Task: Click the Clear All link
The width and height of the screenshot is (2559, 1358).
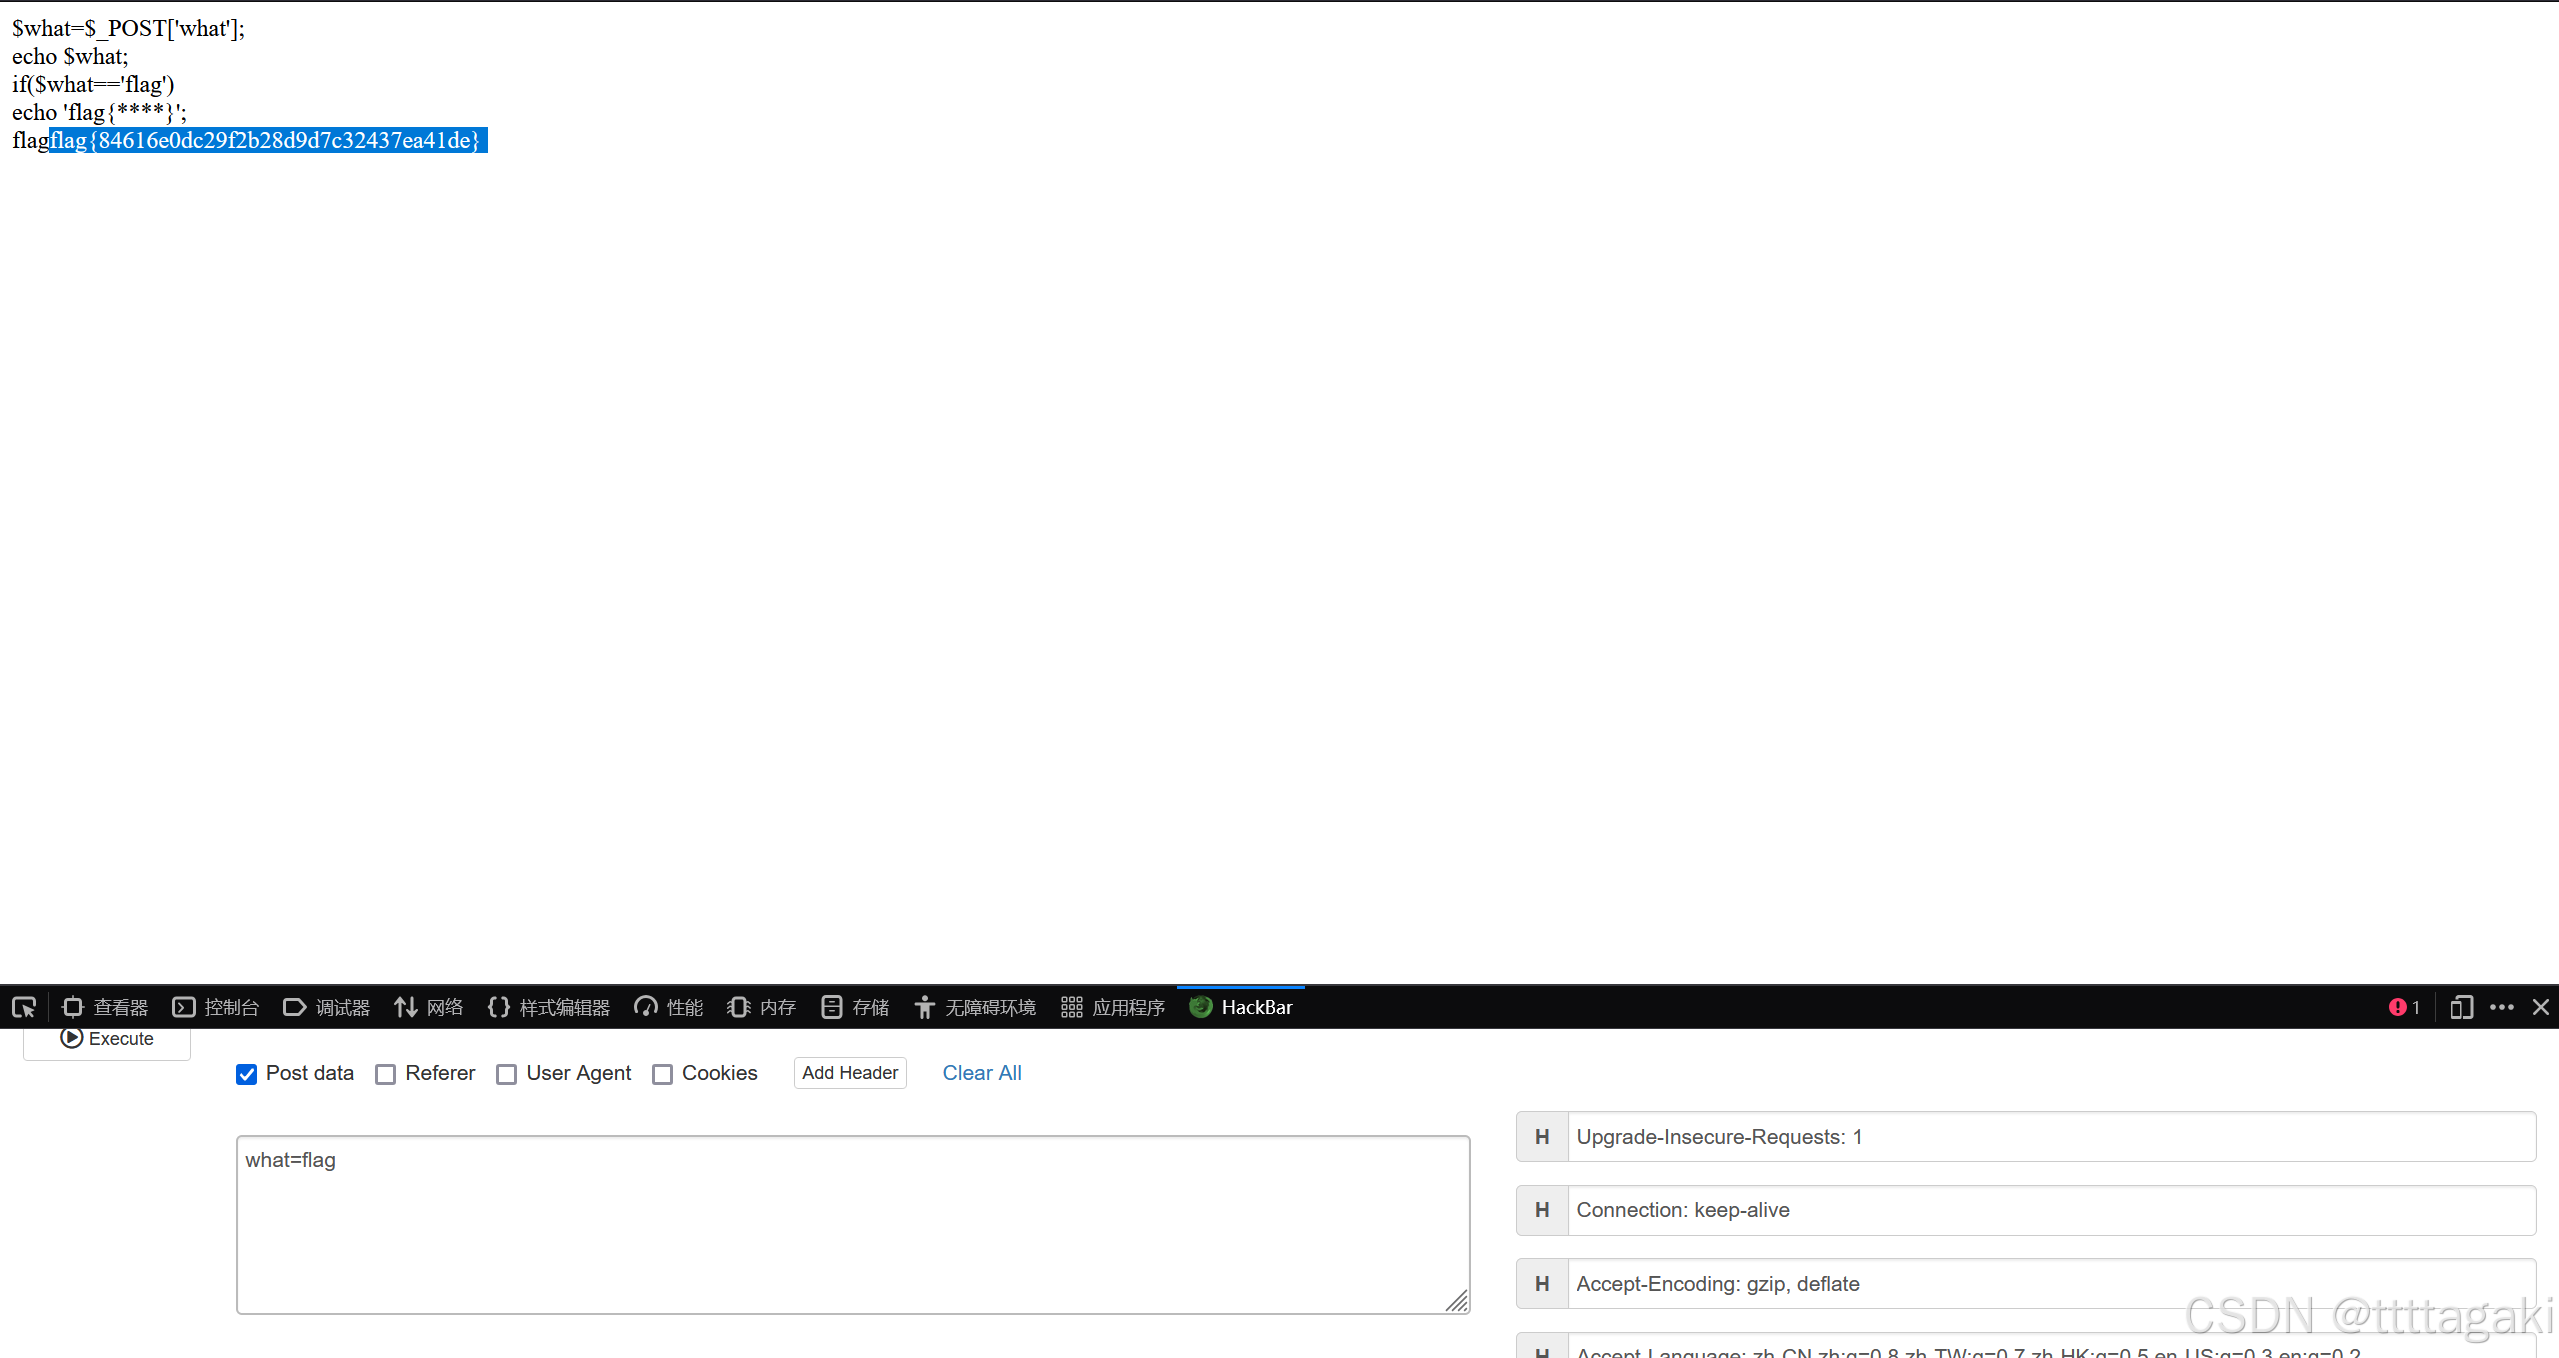Action: [981, 1073]
